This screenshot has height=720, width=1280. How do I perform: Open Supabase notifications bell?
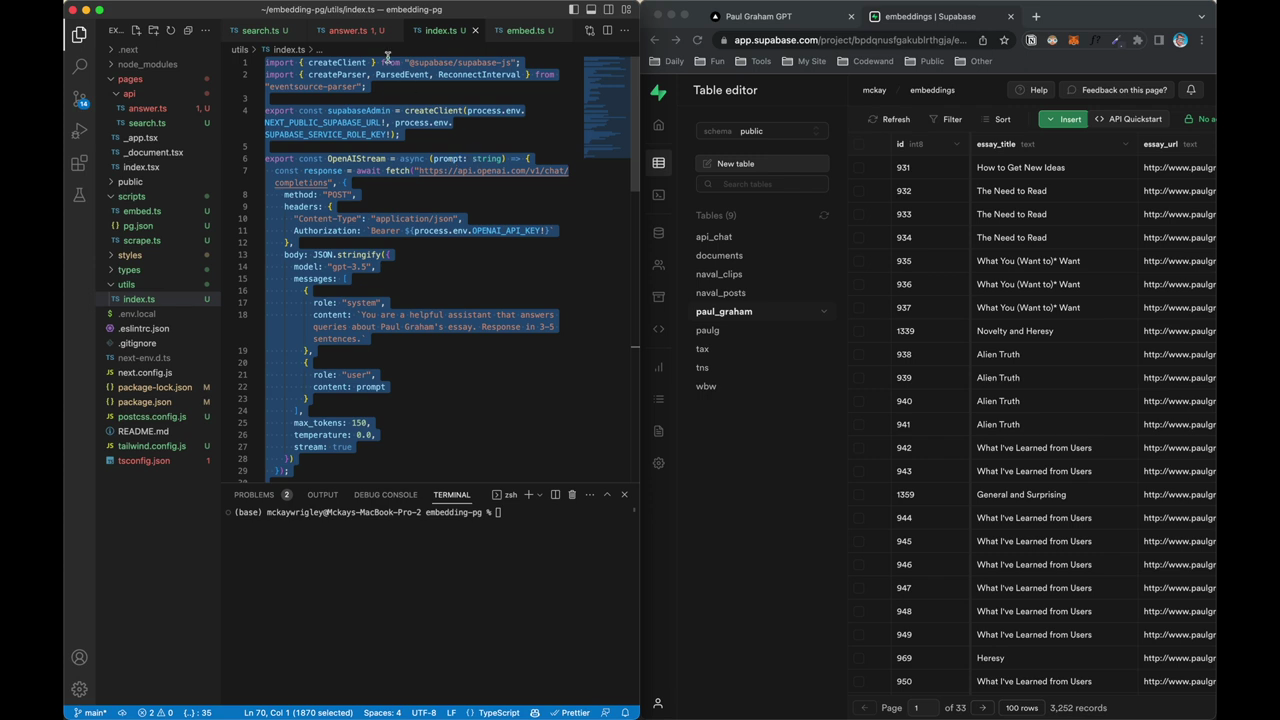pyautogui.click(x=1190, y=90)
